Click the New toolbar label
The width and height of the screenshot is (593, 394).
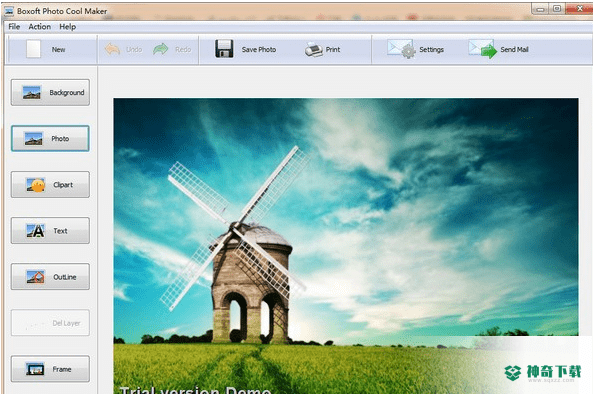(59, 50)
